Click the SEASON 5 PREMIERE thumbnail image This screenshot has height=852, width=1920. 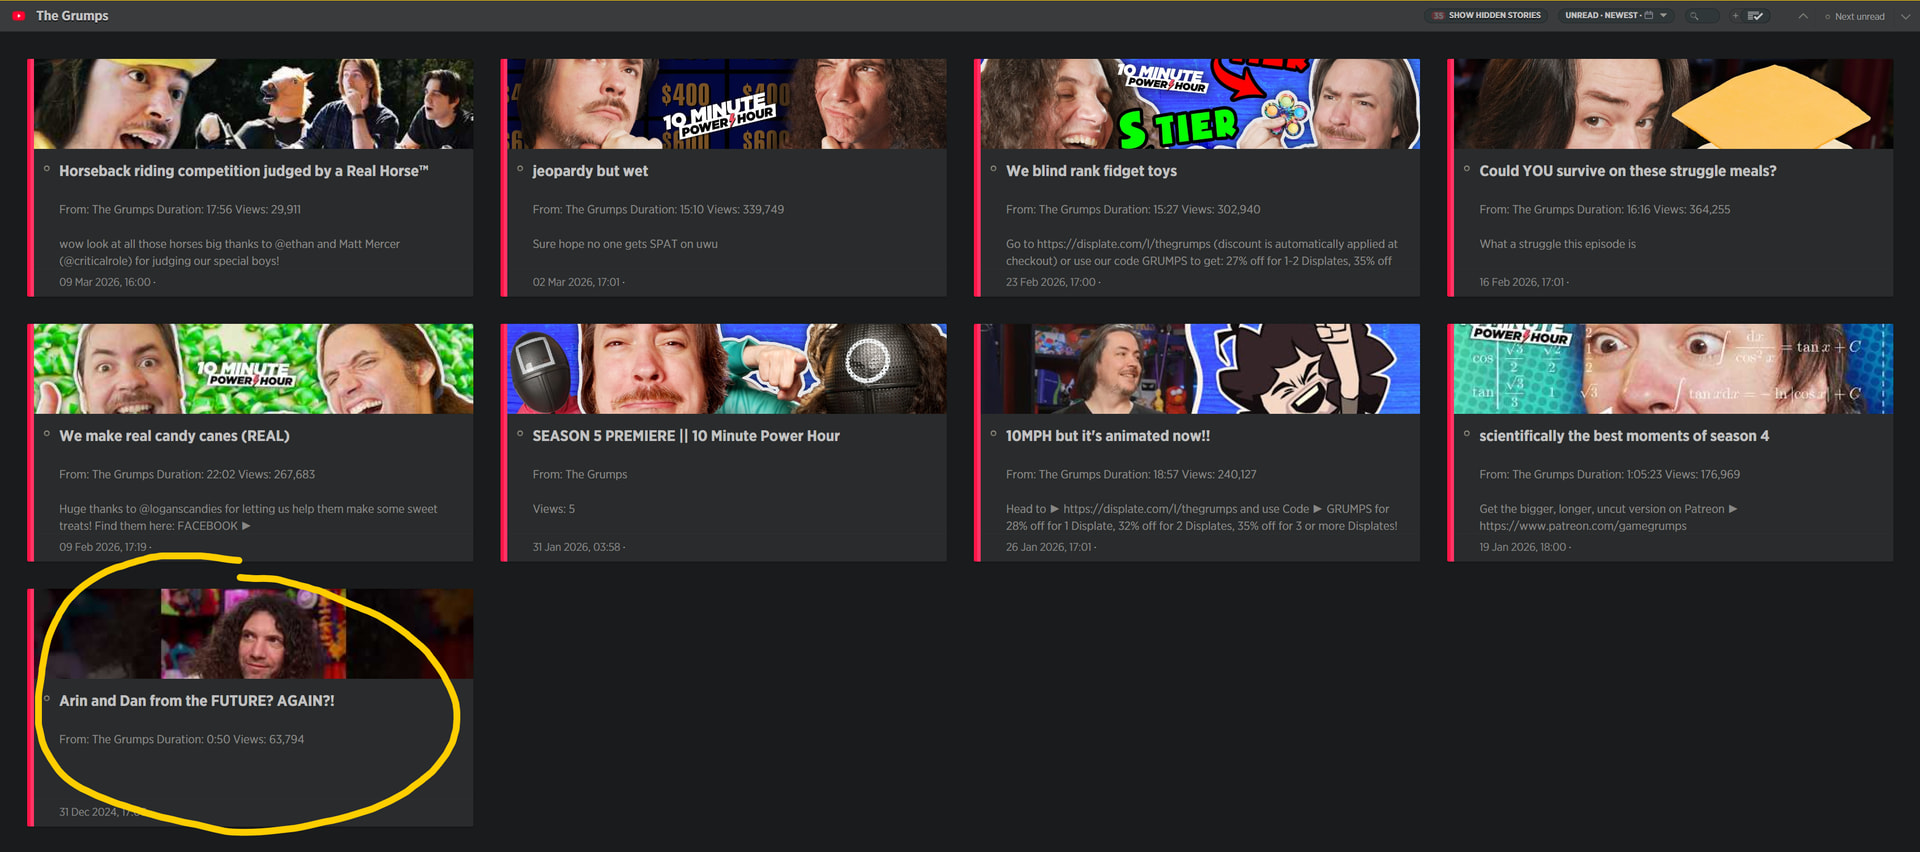click(x=725, y=369)
